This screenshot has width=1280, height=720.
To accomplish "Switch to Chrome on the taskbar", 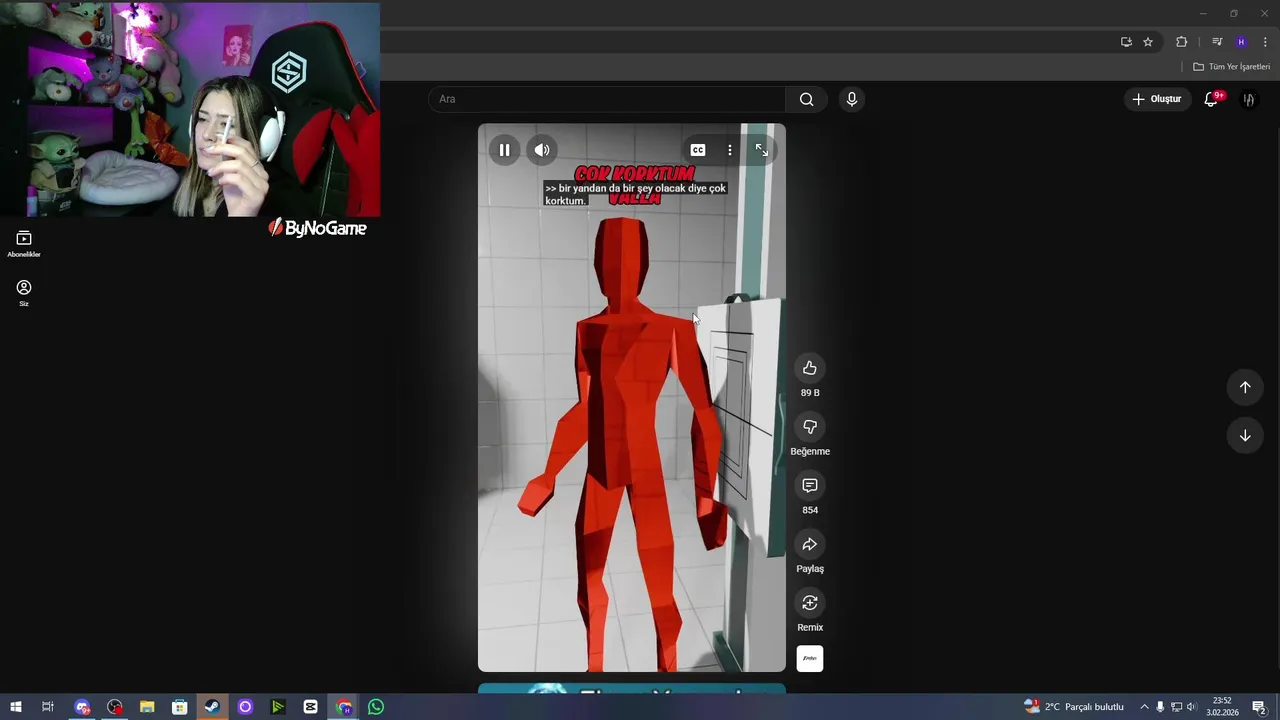I will coord(343,707).
